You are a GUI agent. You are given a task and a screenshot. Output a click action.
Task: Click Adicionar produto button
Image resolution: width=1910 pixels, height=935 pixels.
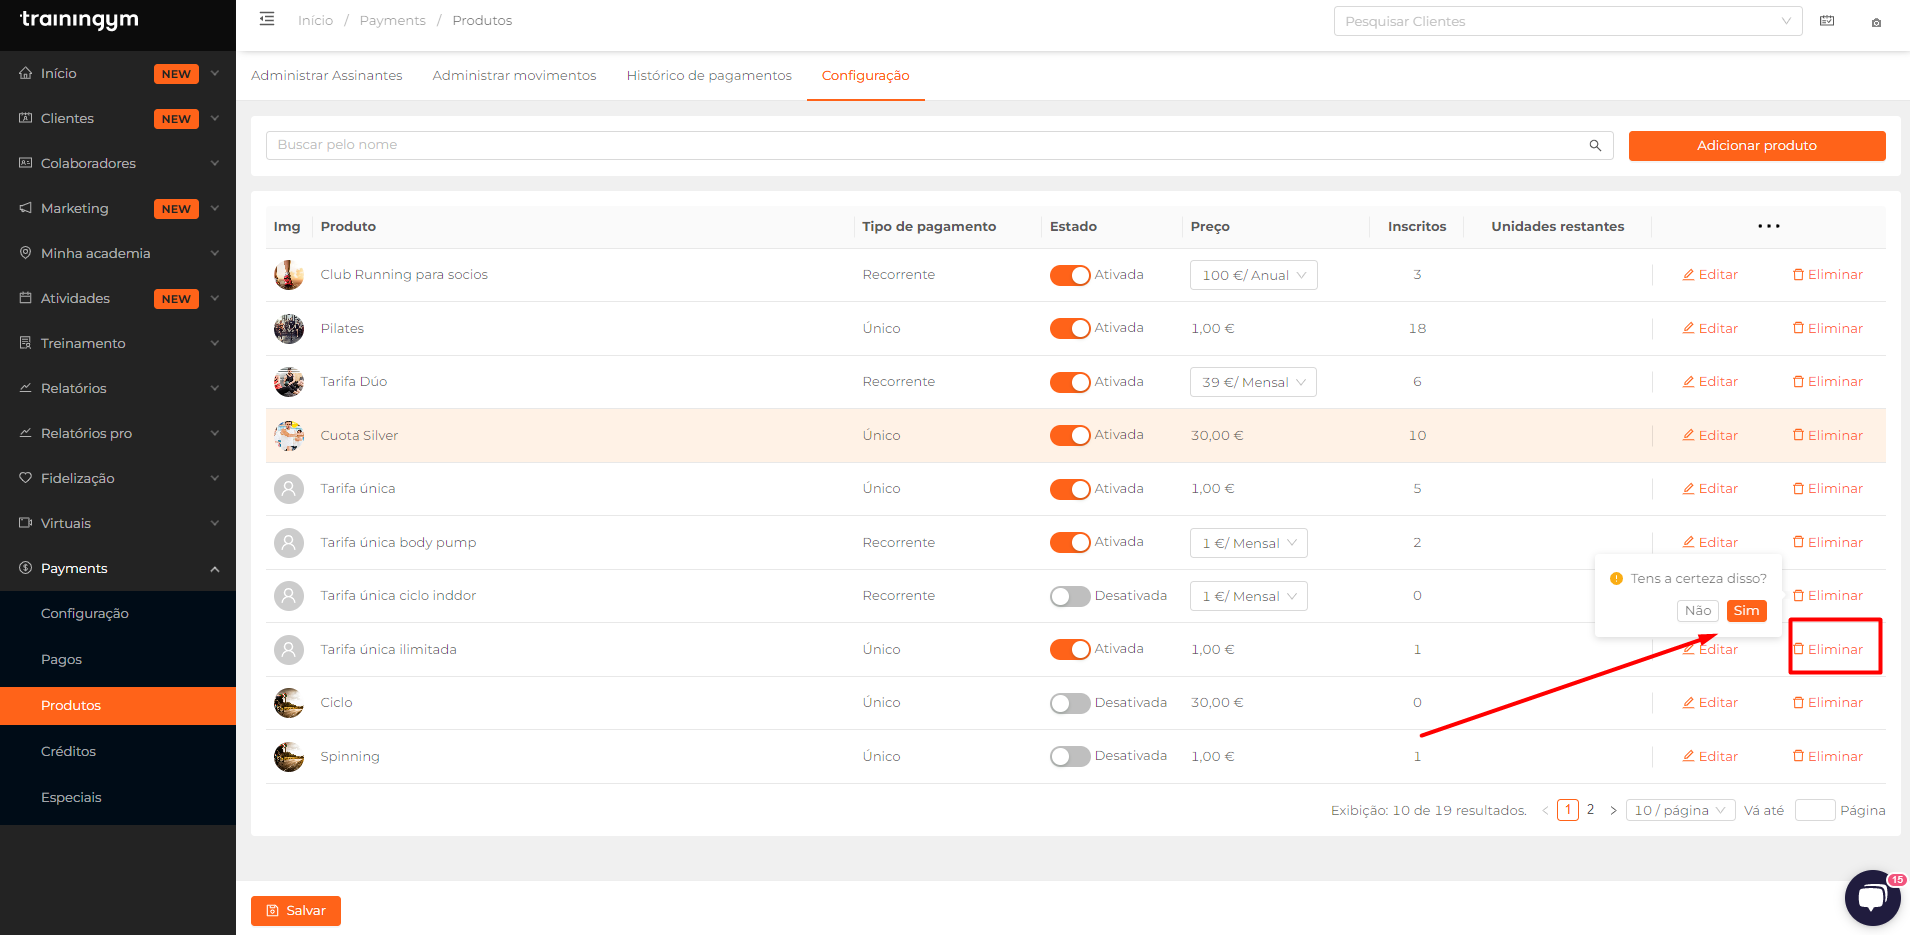coord(1757,146)
